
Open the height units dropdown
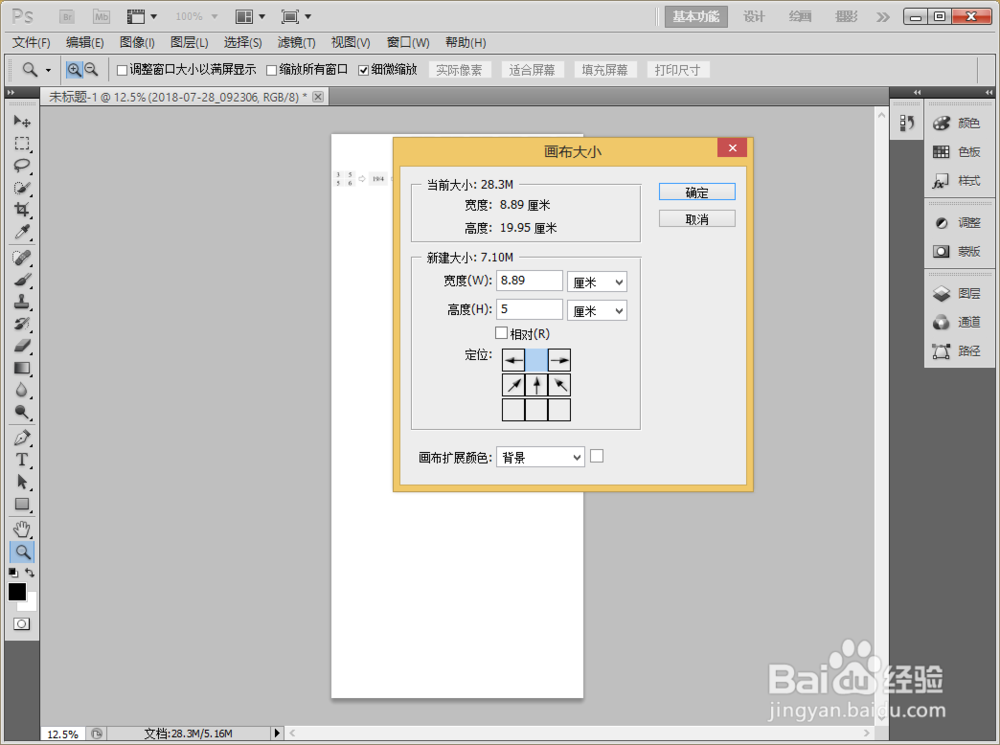pyautogui.click(x=597, y=310)
